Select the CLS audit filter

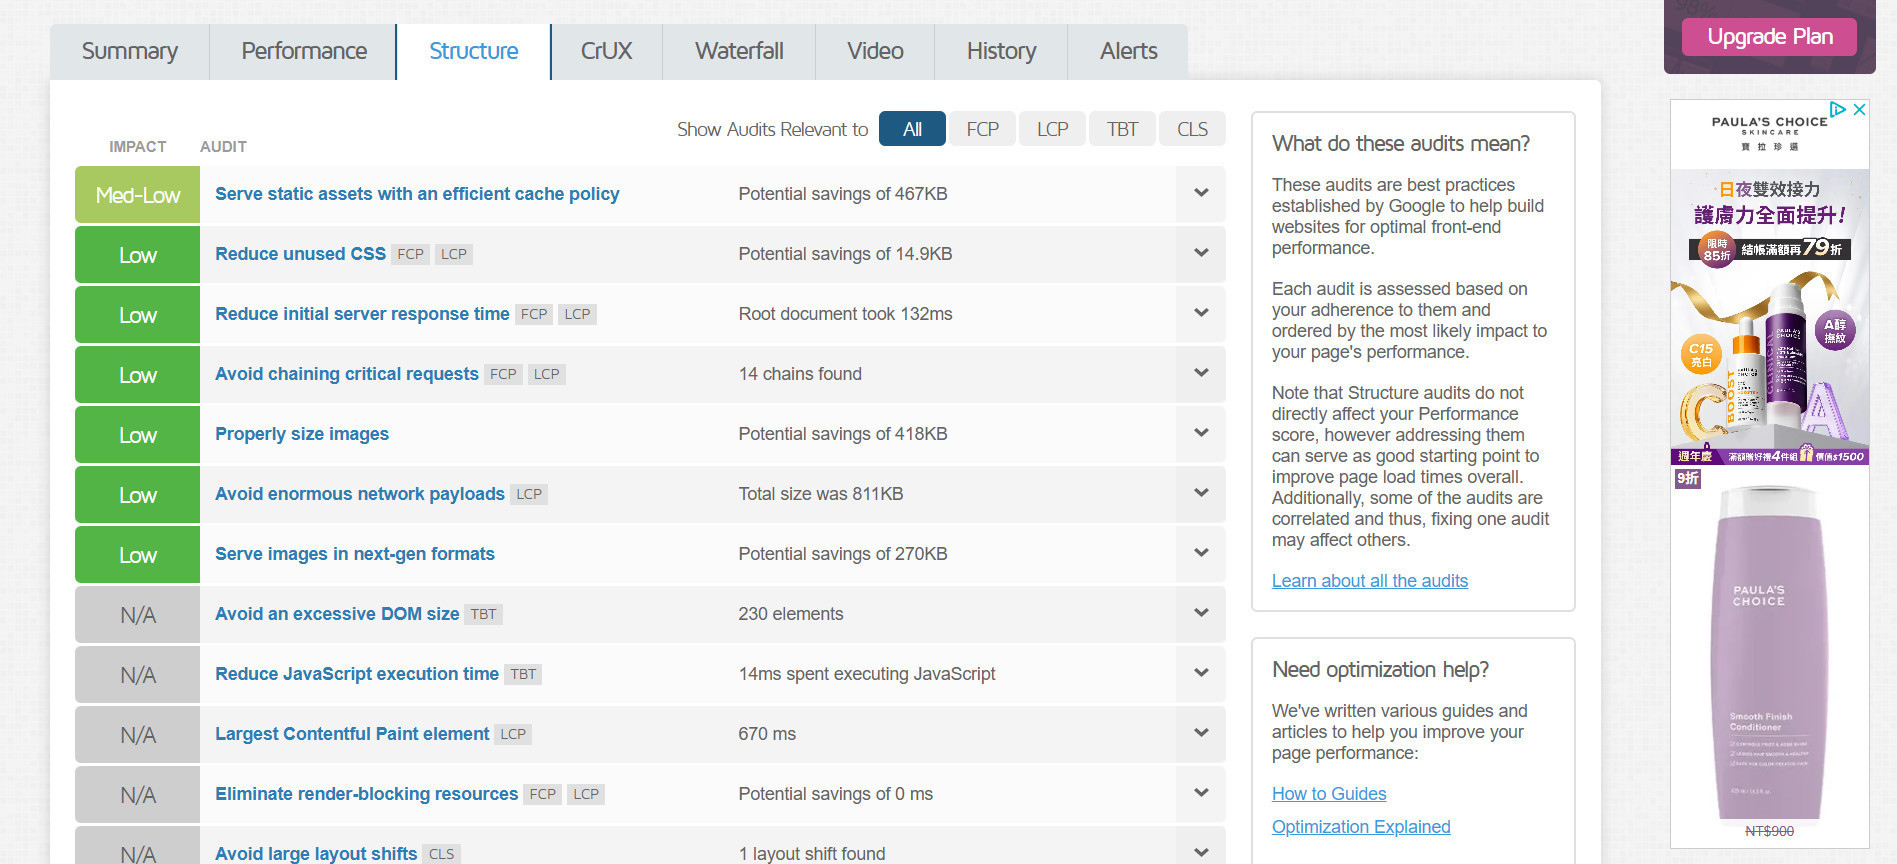[1192, 129]
